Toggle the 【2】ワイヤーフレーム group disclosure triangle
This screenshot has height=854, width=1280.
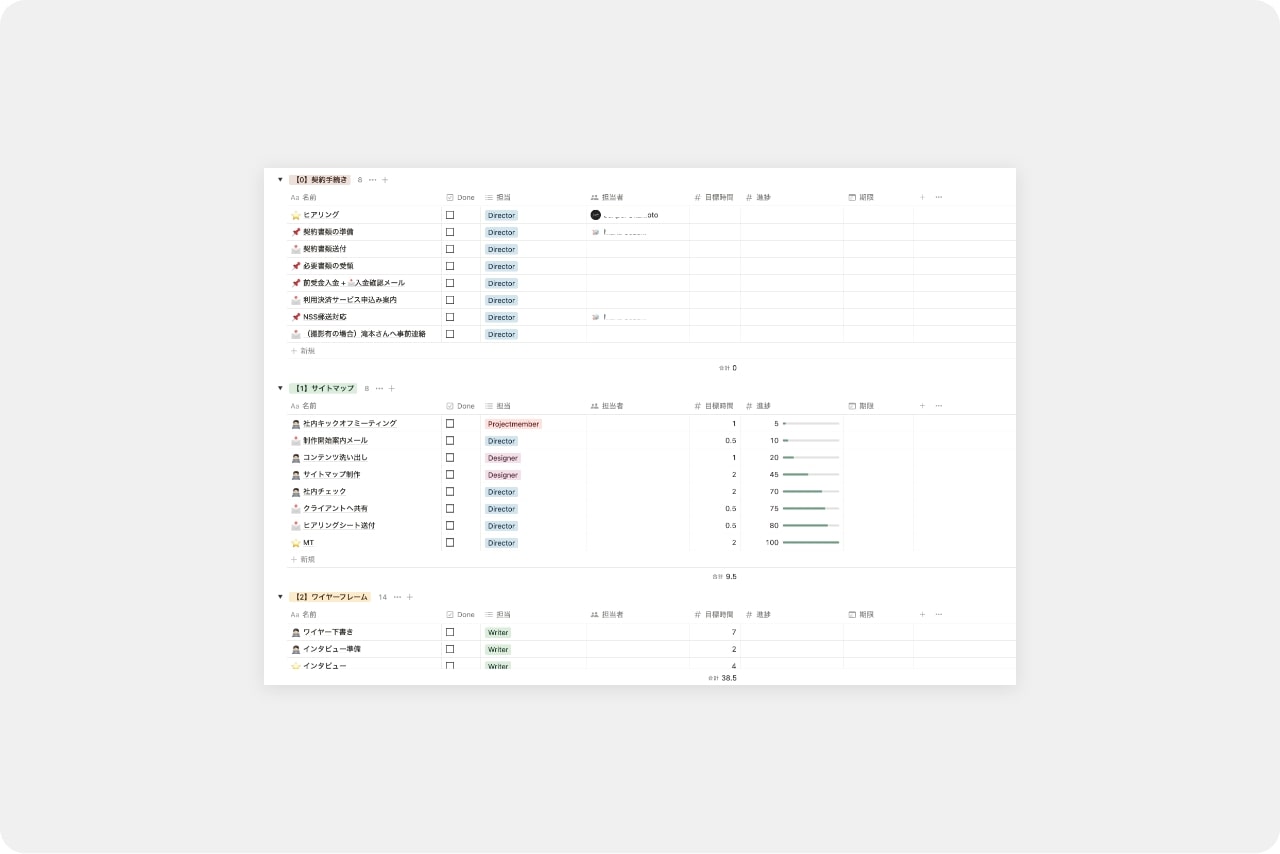point(280,597)
